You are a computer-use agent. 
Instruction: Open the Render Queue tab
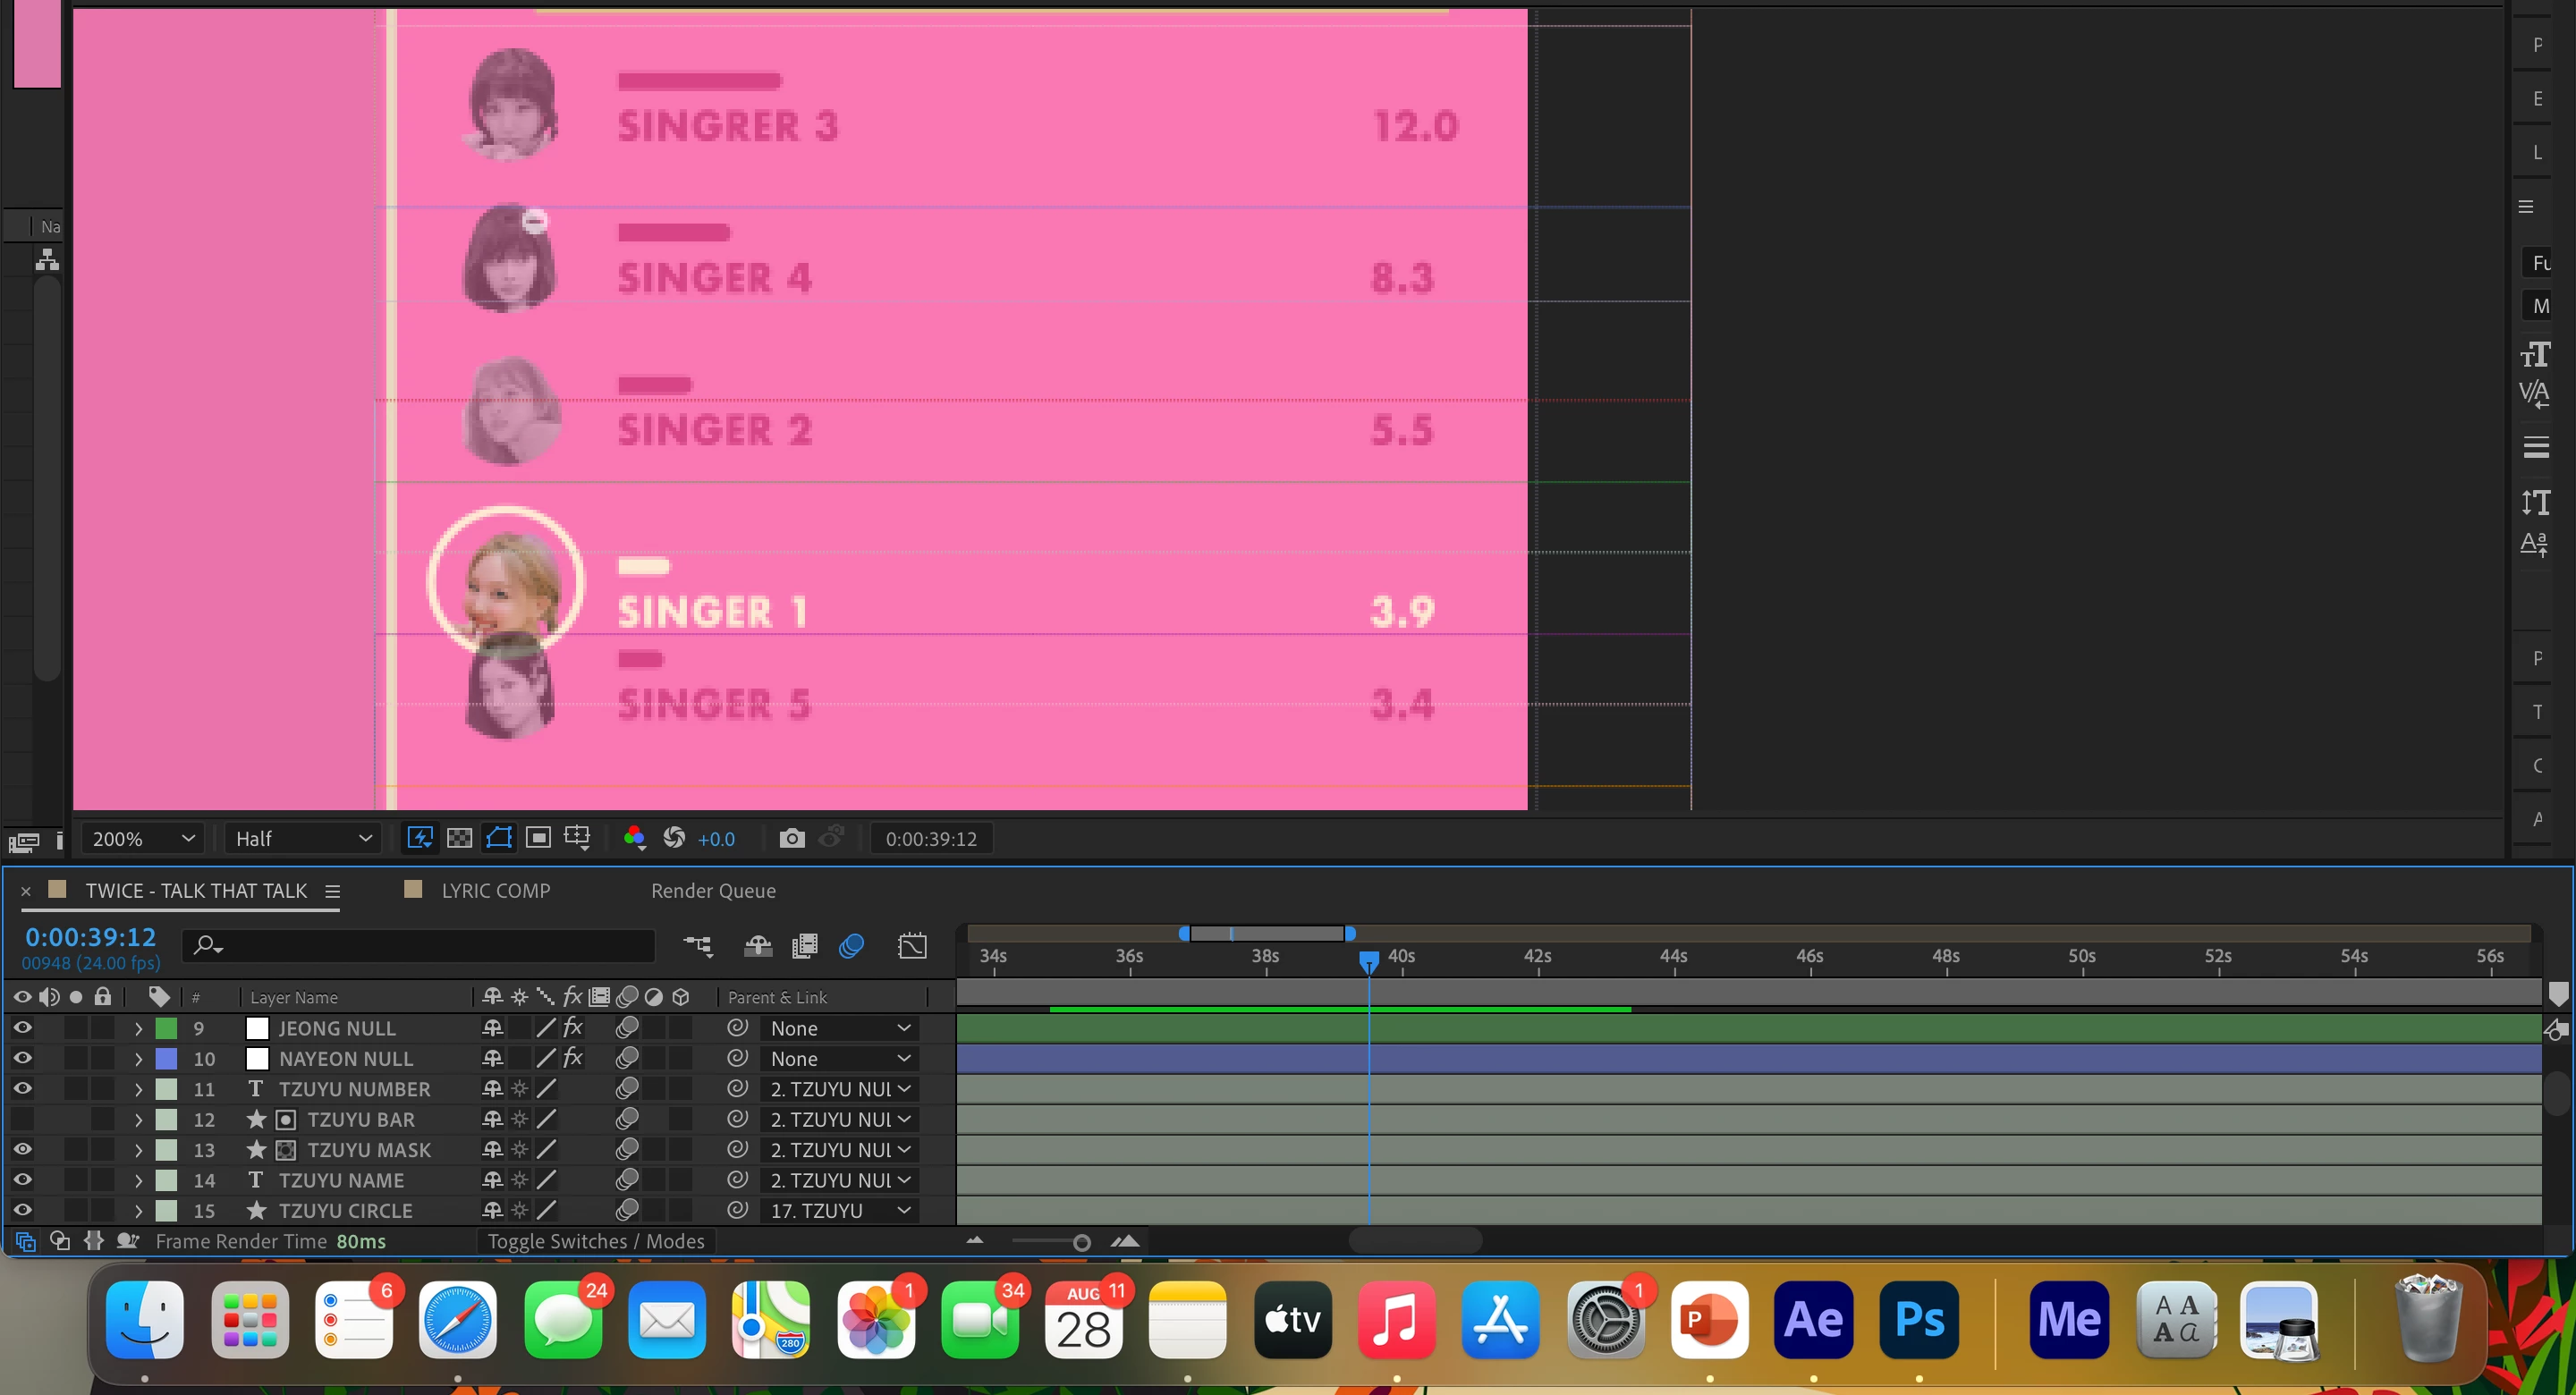713,890
